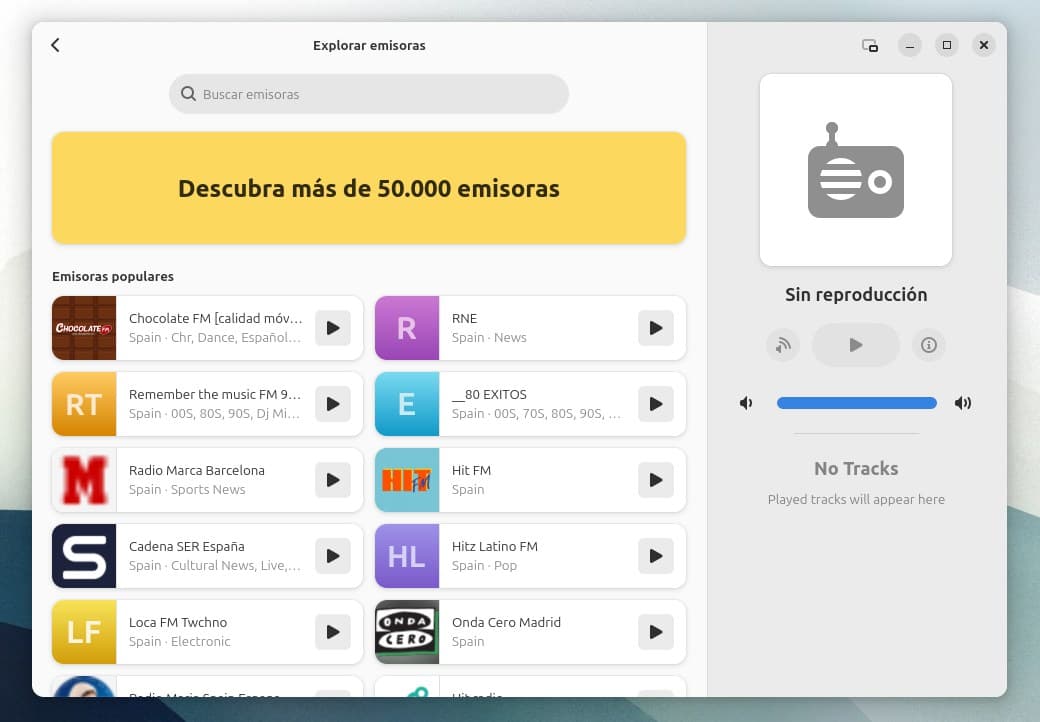This screenshot has width=1040, height=722.
Task: Click the blue E icon for 80 EXITOS
Action: pyautogui.click(x=407, y=404)
